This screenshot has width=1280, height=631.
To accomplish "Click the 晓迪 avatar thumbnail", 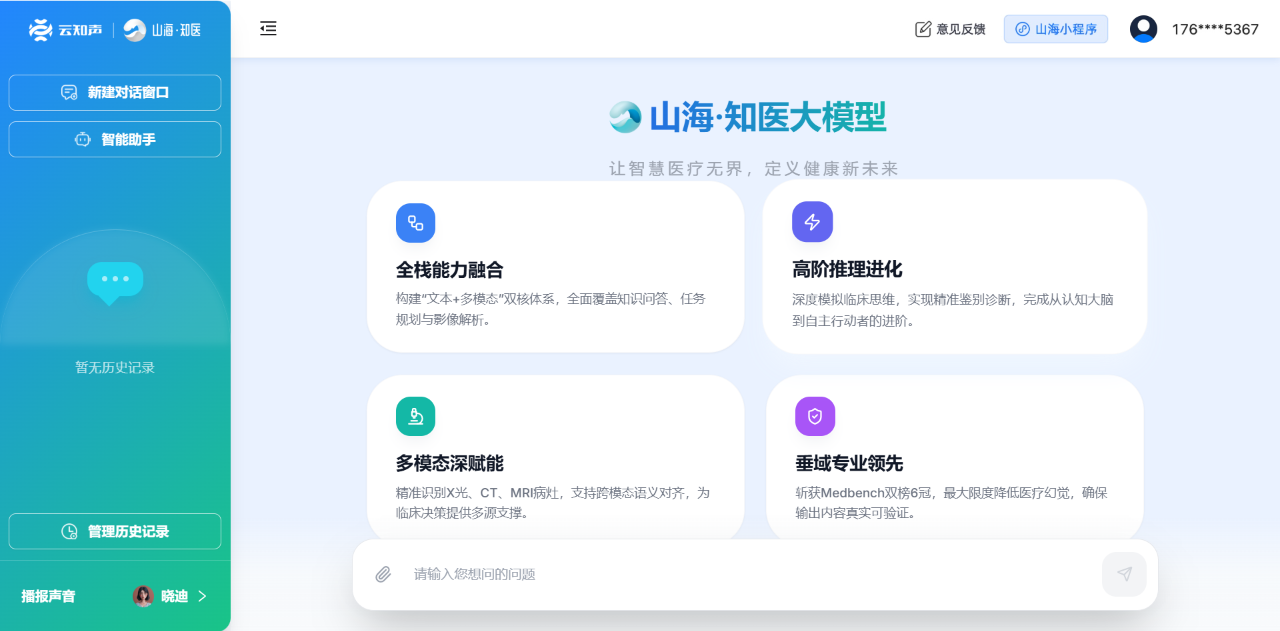I will pos(142,595).
